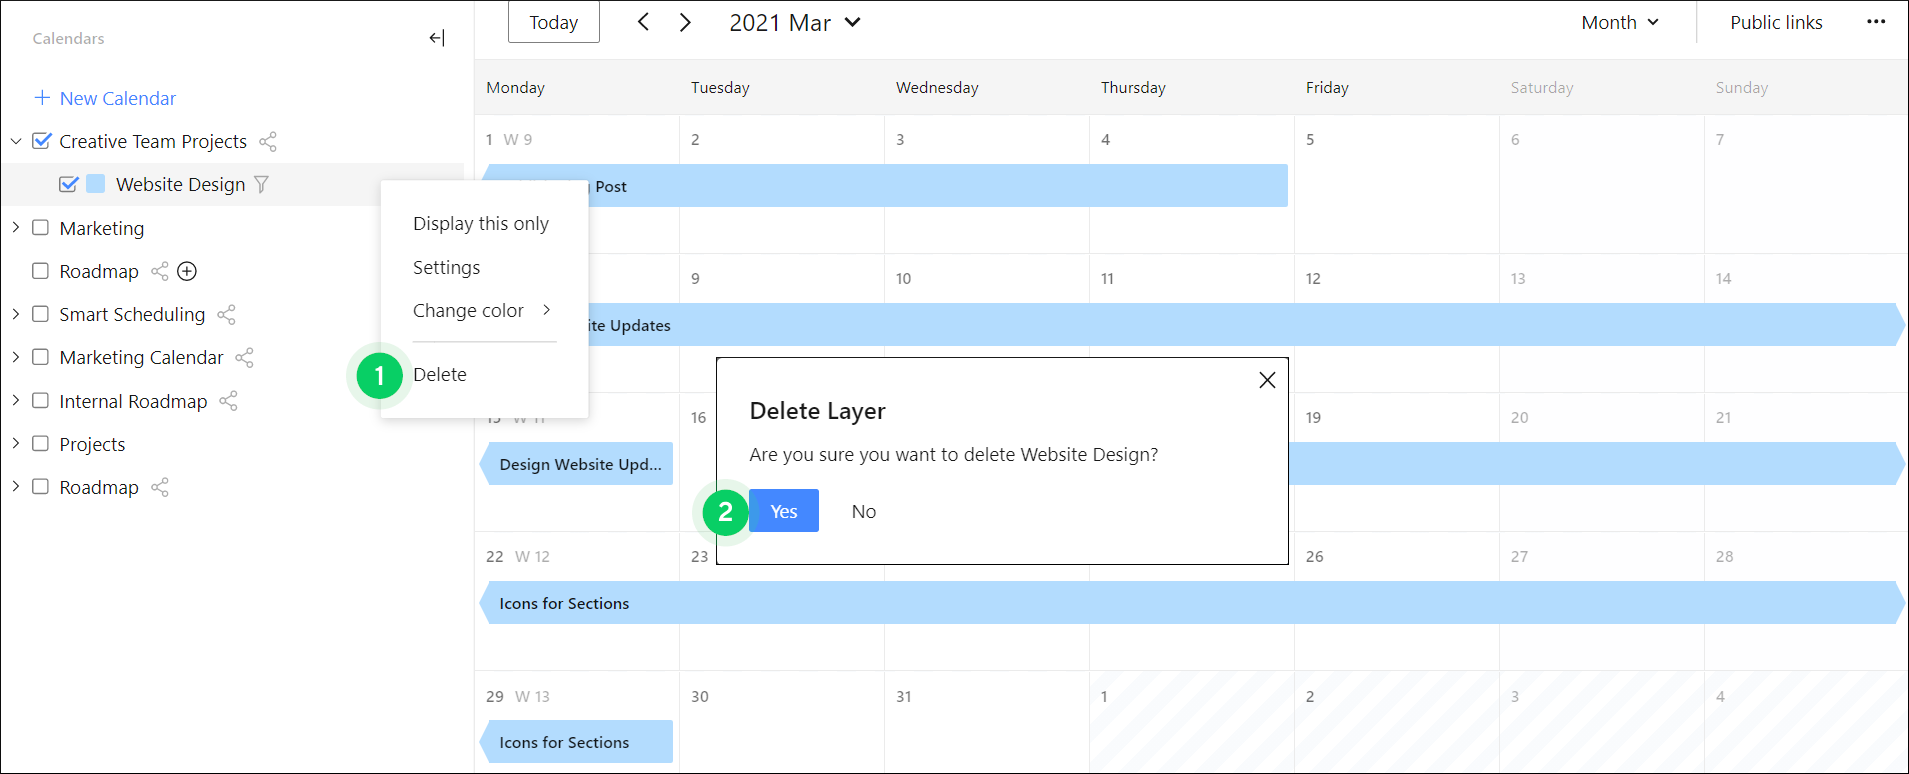Collapse the Creative Team Projects group

[16, 141]
